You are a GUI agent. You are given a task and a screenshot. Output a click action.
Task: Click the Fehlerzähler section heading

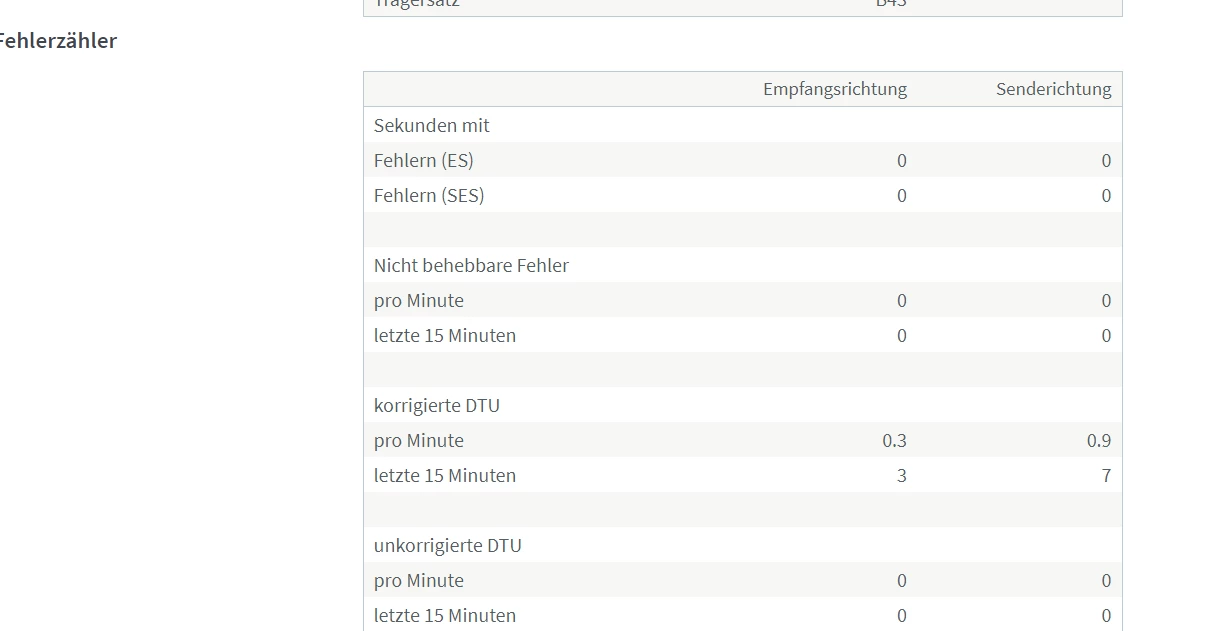pyautogui.click(x=56, y=41)
